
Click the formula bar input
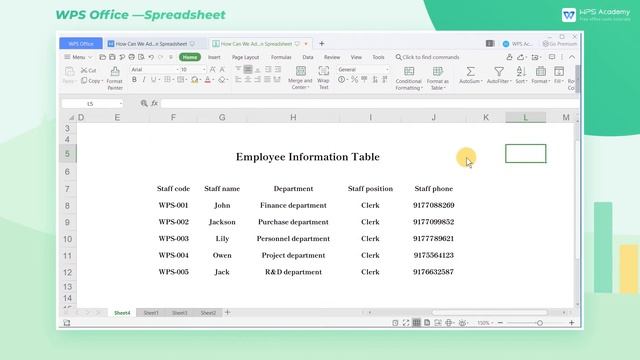tap(369, 103)
